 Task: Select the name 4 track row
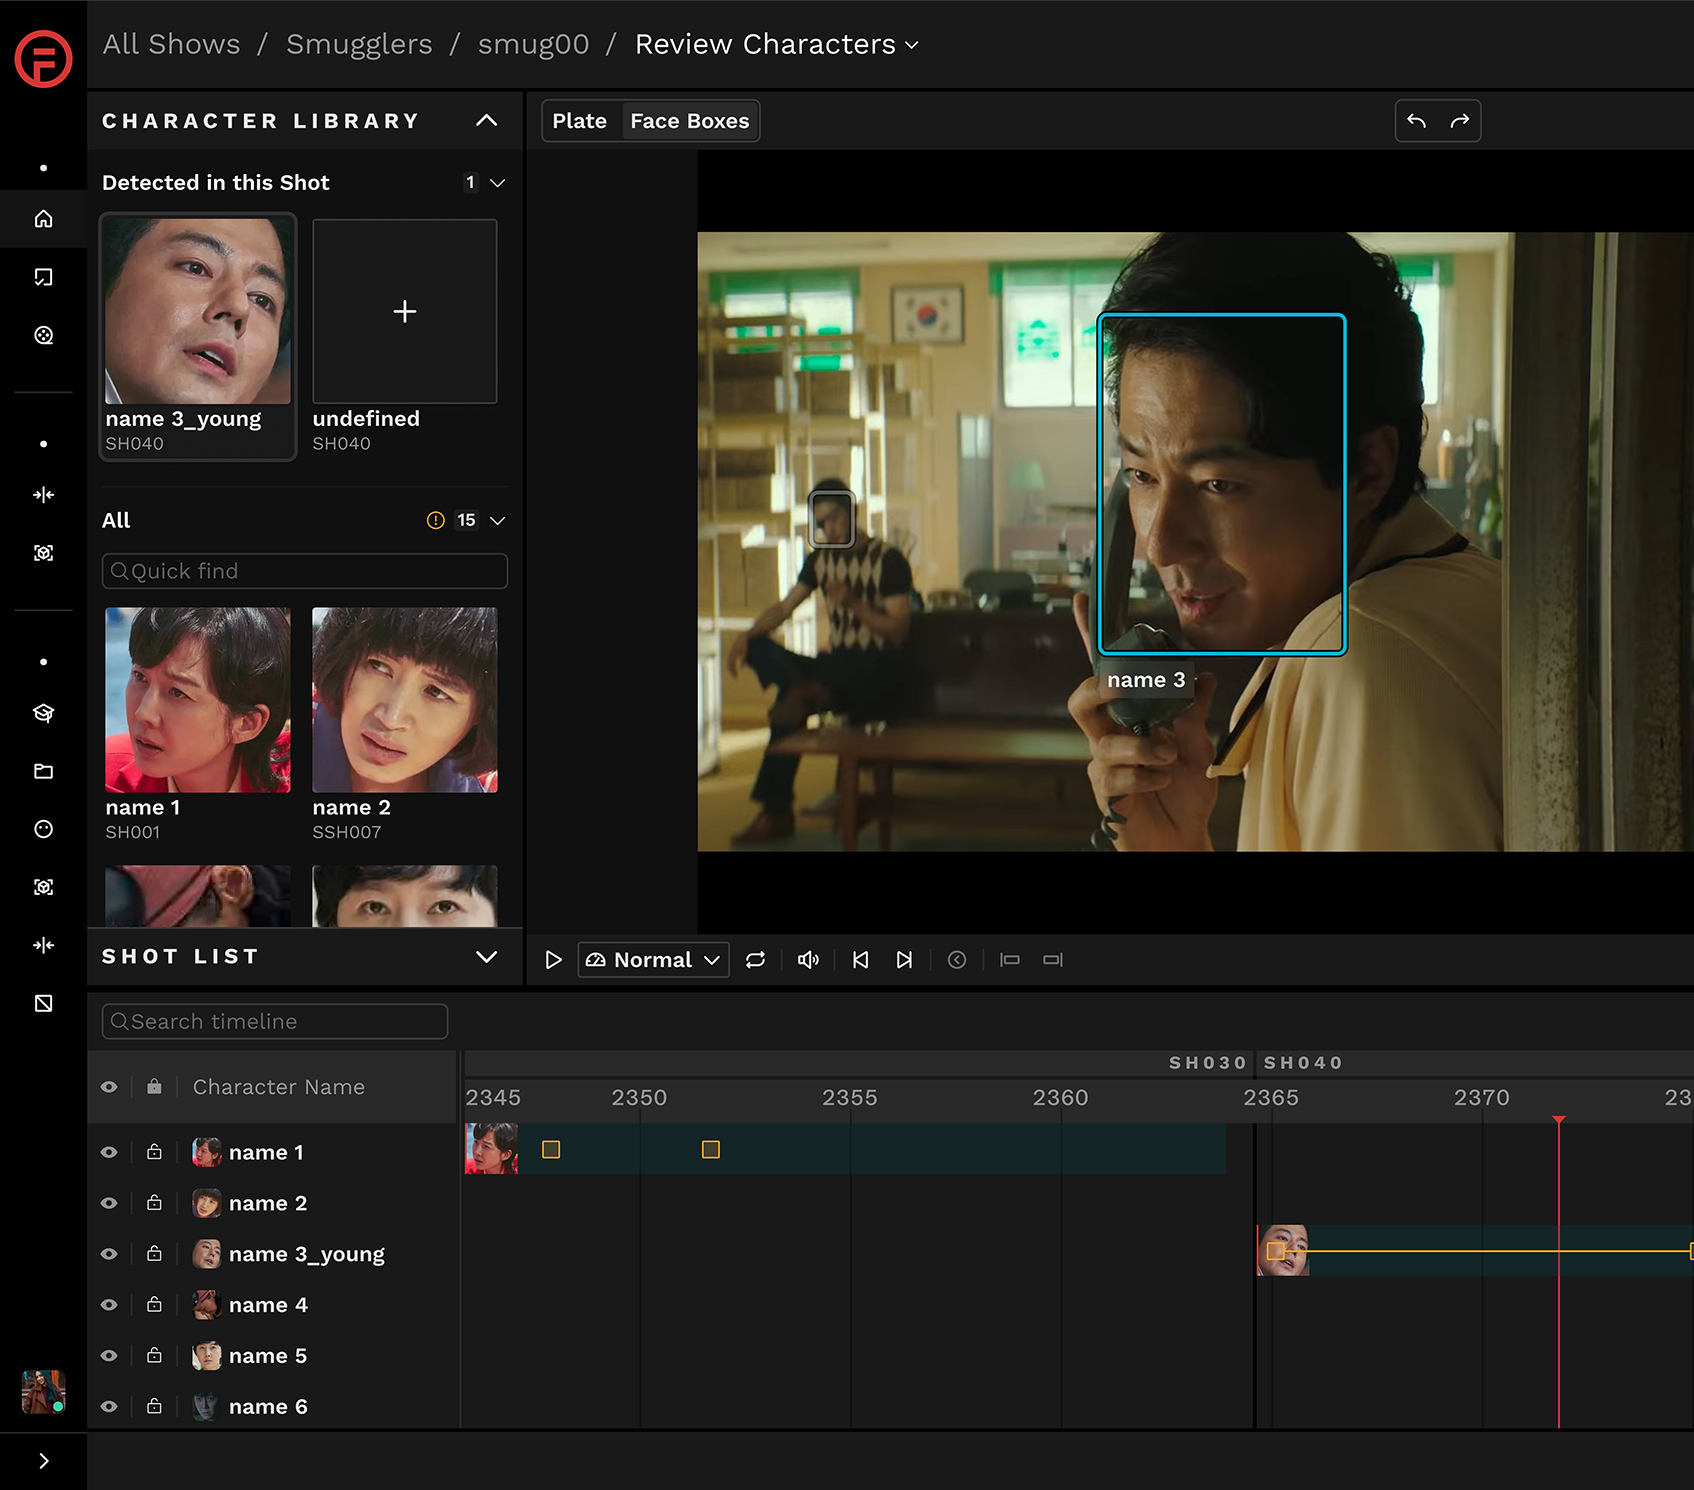(273, 1305)
